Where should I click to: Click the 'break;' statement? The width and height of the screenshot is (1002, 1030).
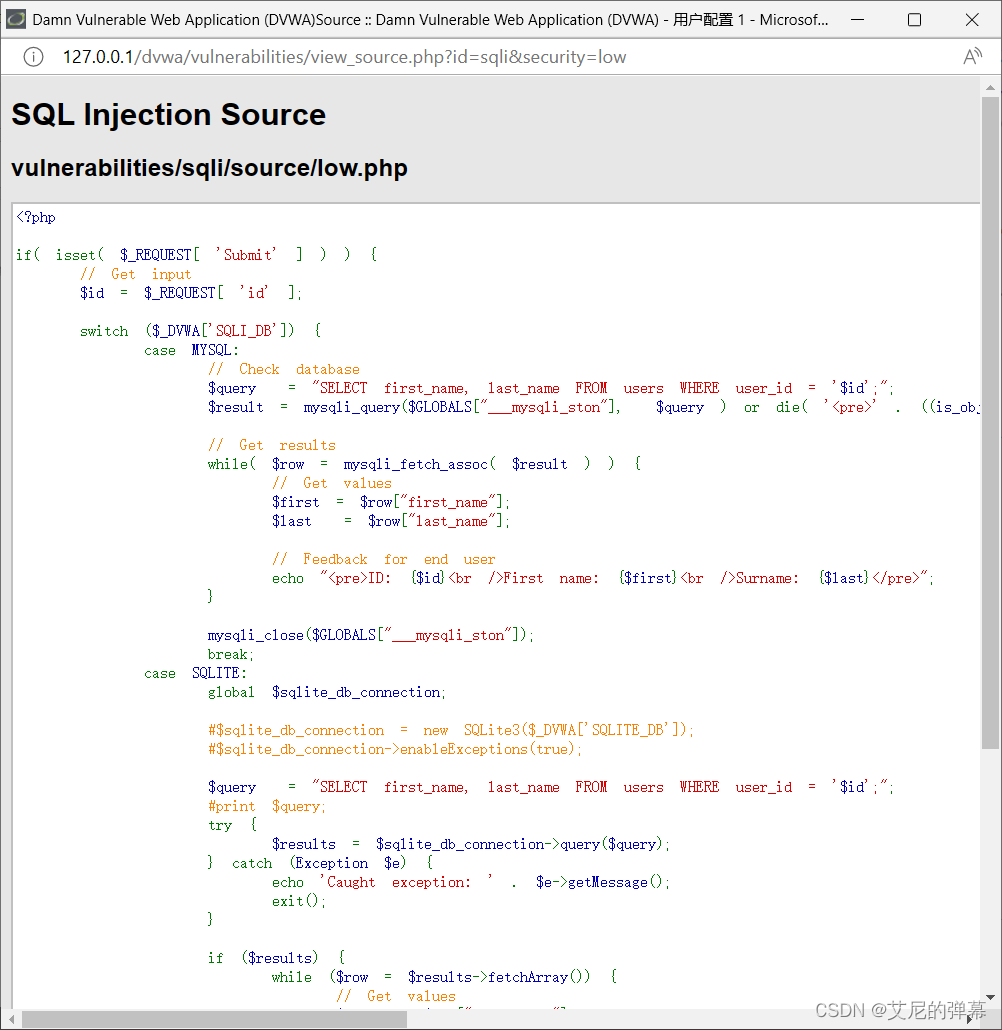[231, 654]
